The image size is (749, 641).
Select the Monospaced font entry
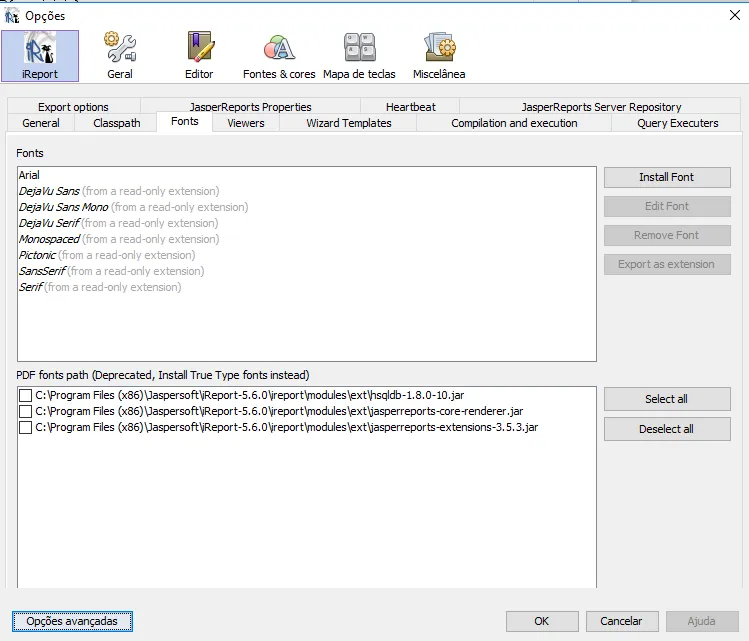(307, 239)
